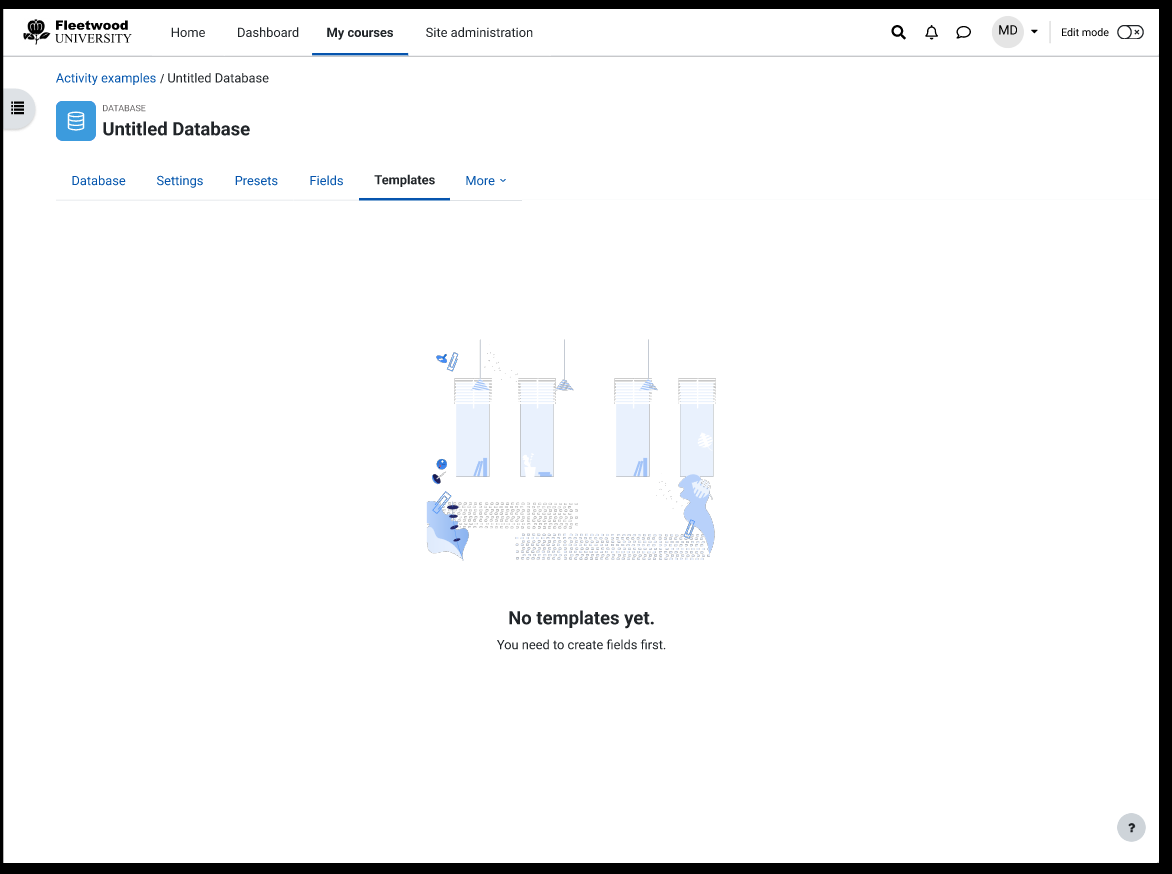The image size is (1172, 874).
Task: Expand the user menu caret
Action: pos(1034,31)
